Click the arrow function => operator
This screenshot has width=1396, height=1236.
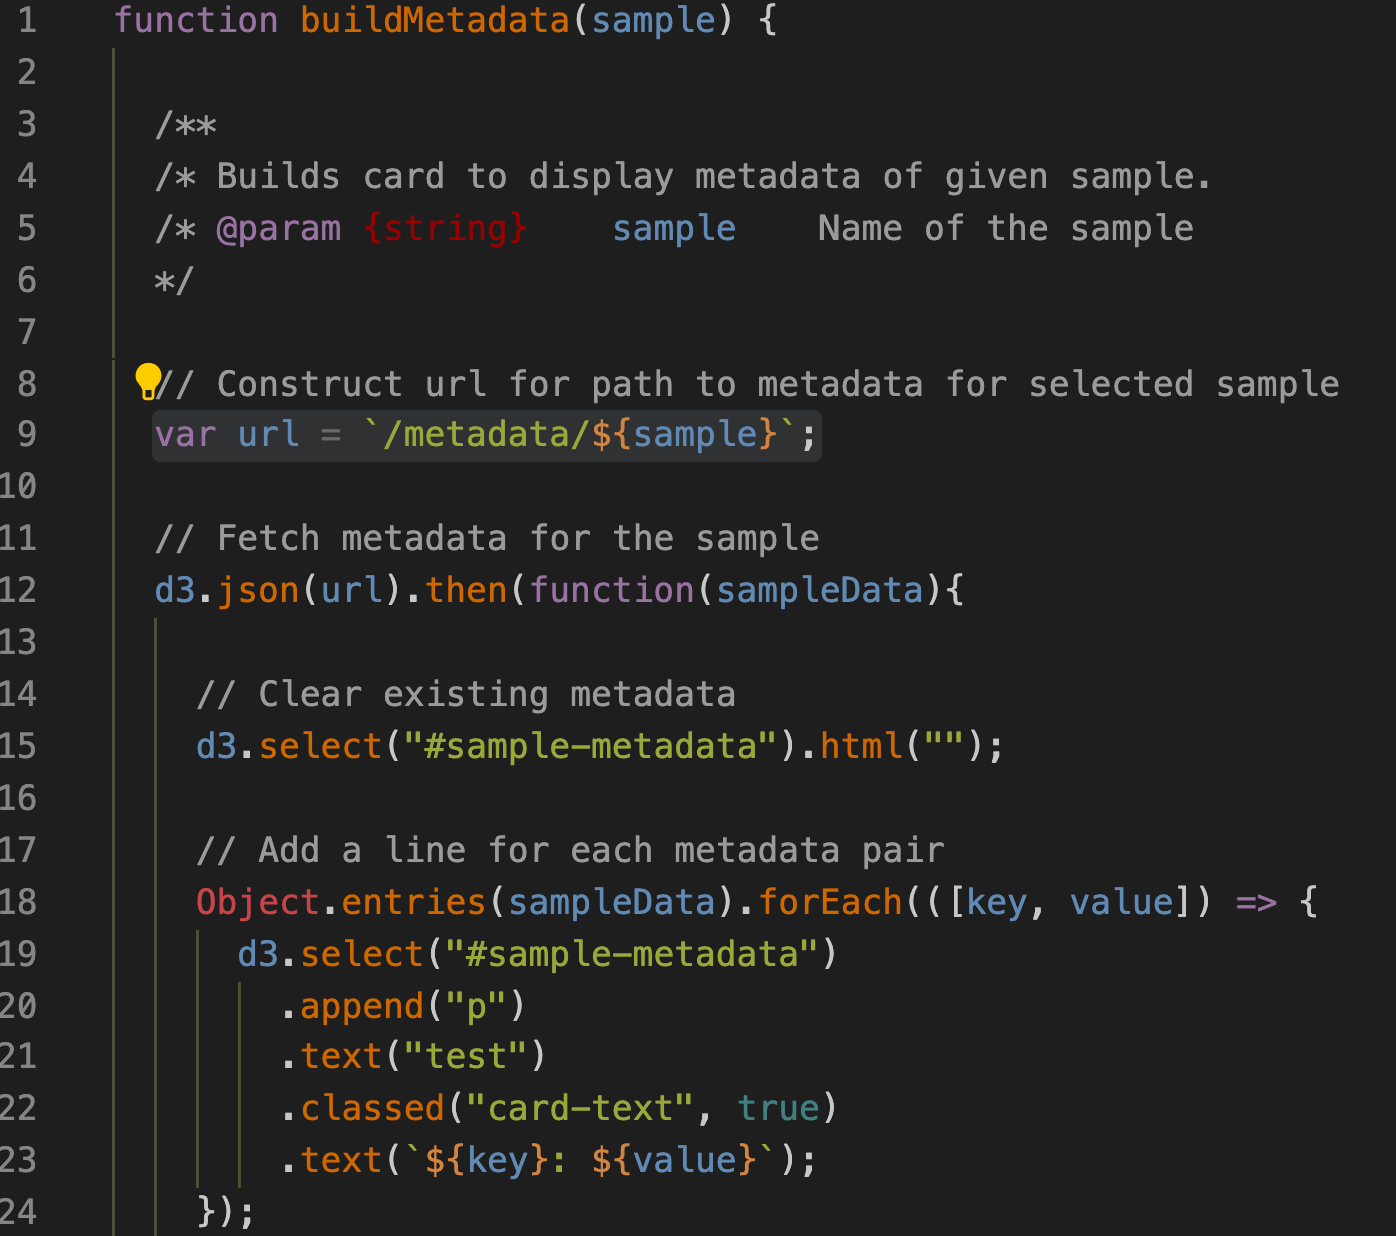1256,902
